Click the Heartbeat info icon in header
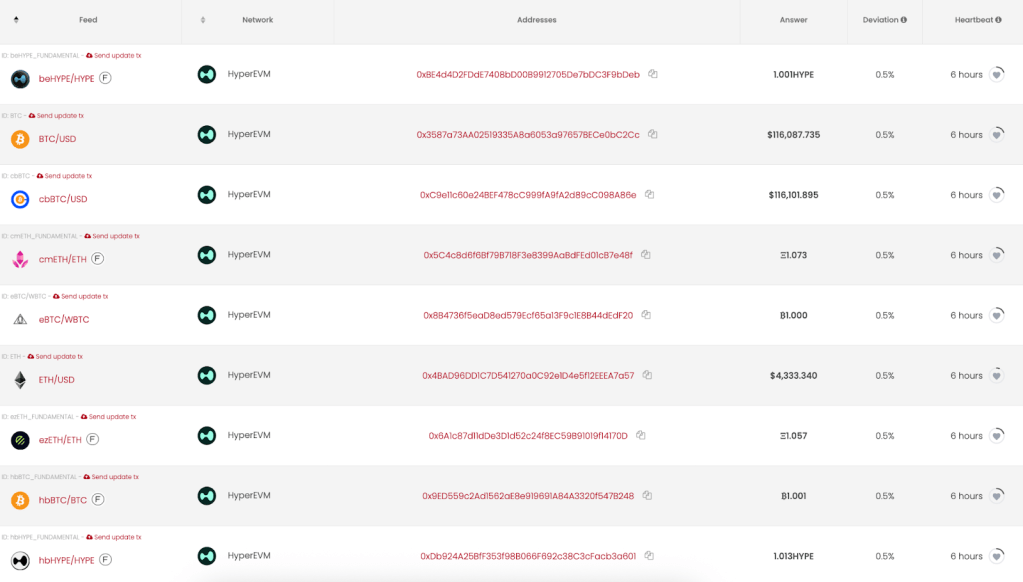The image size is (1023, 582). 998,20
